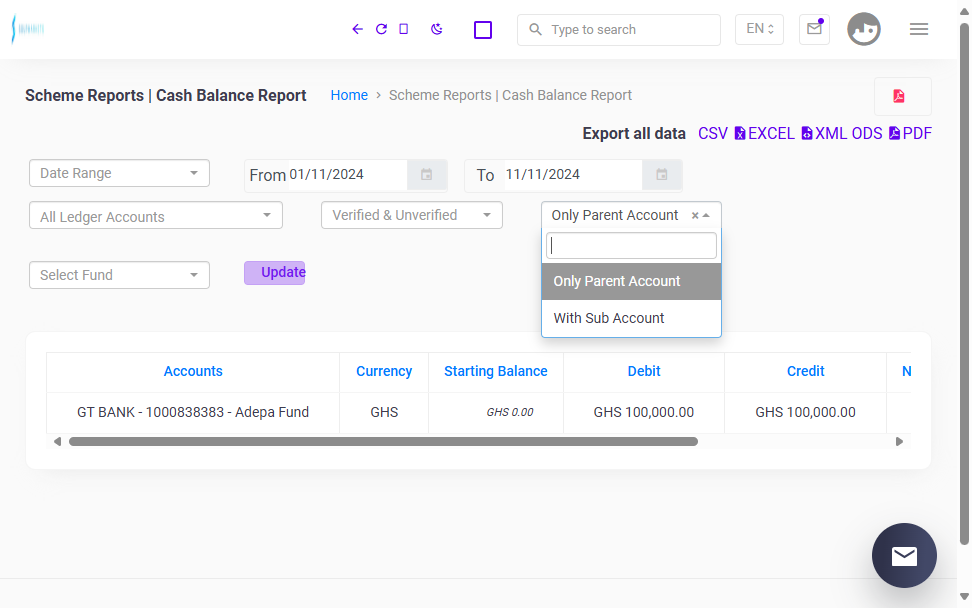This screenshot has height=608, width=972.
Task: Click GT BANK - 1000838383 - Adepa Fund cell
Action: [193, 413]
